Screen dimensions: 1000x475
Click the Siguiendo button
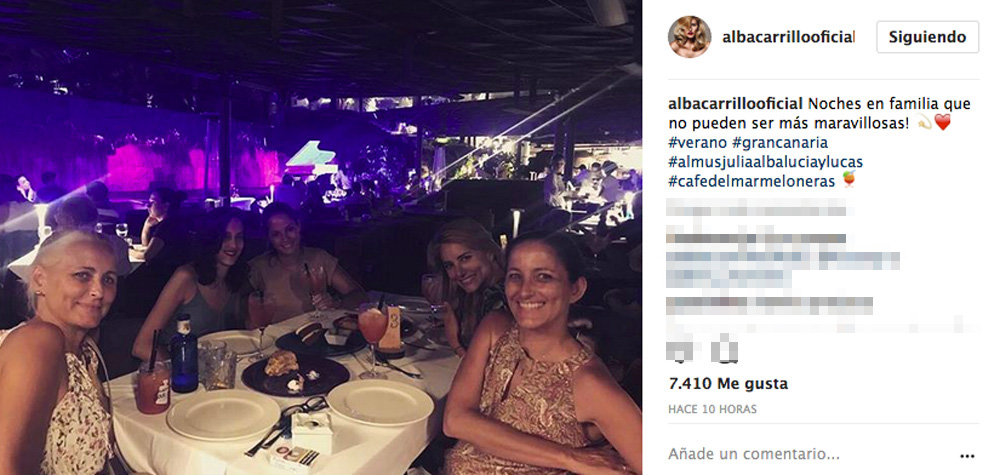pos(927,37)
